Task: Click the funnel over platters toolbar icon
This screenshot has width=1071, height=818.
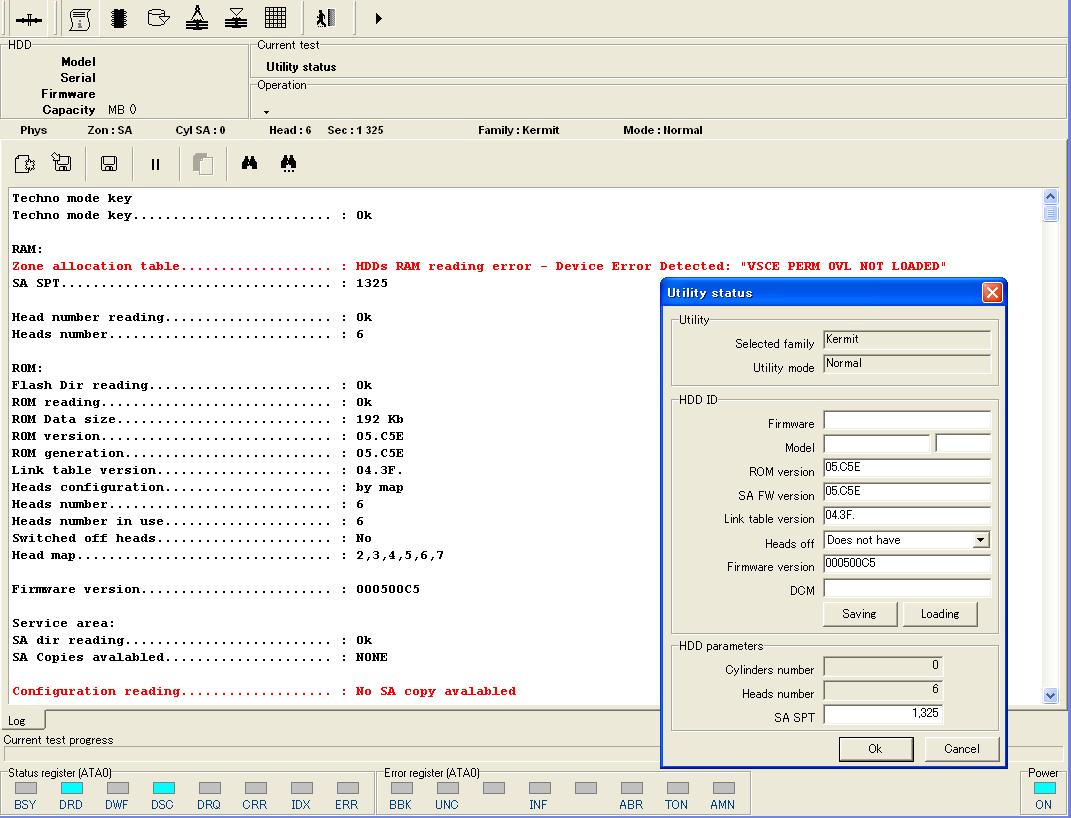Action: [236, 18]
